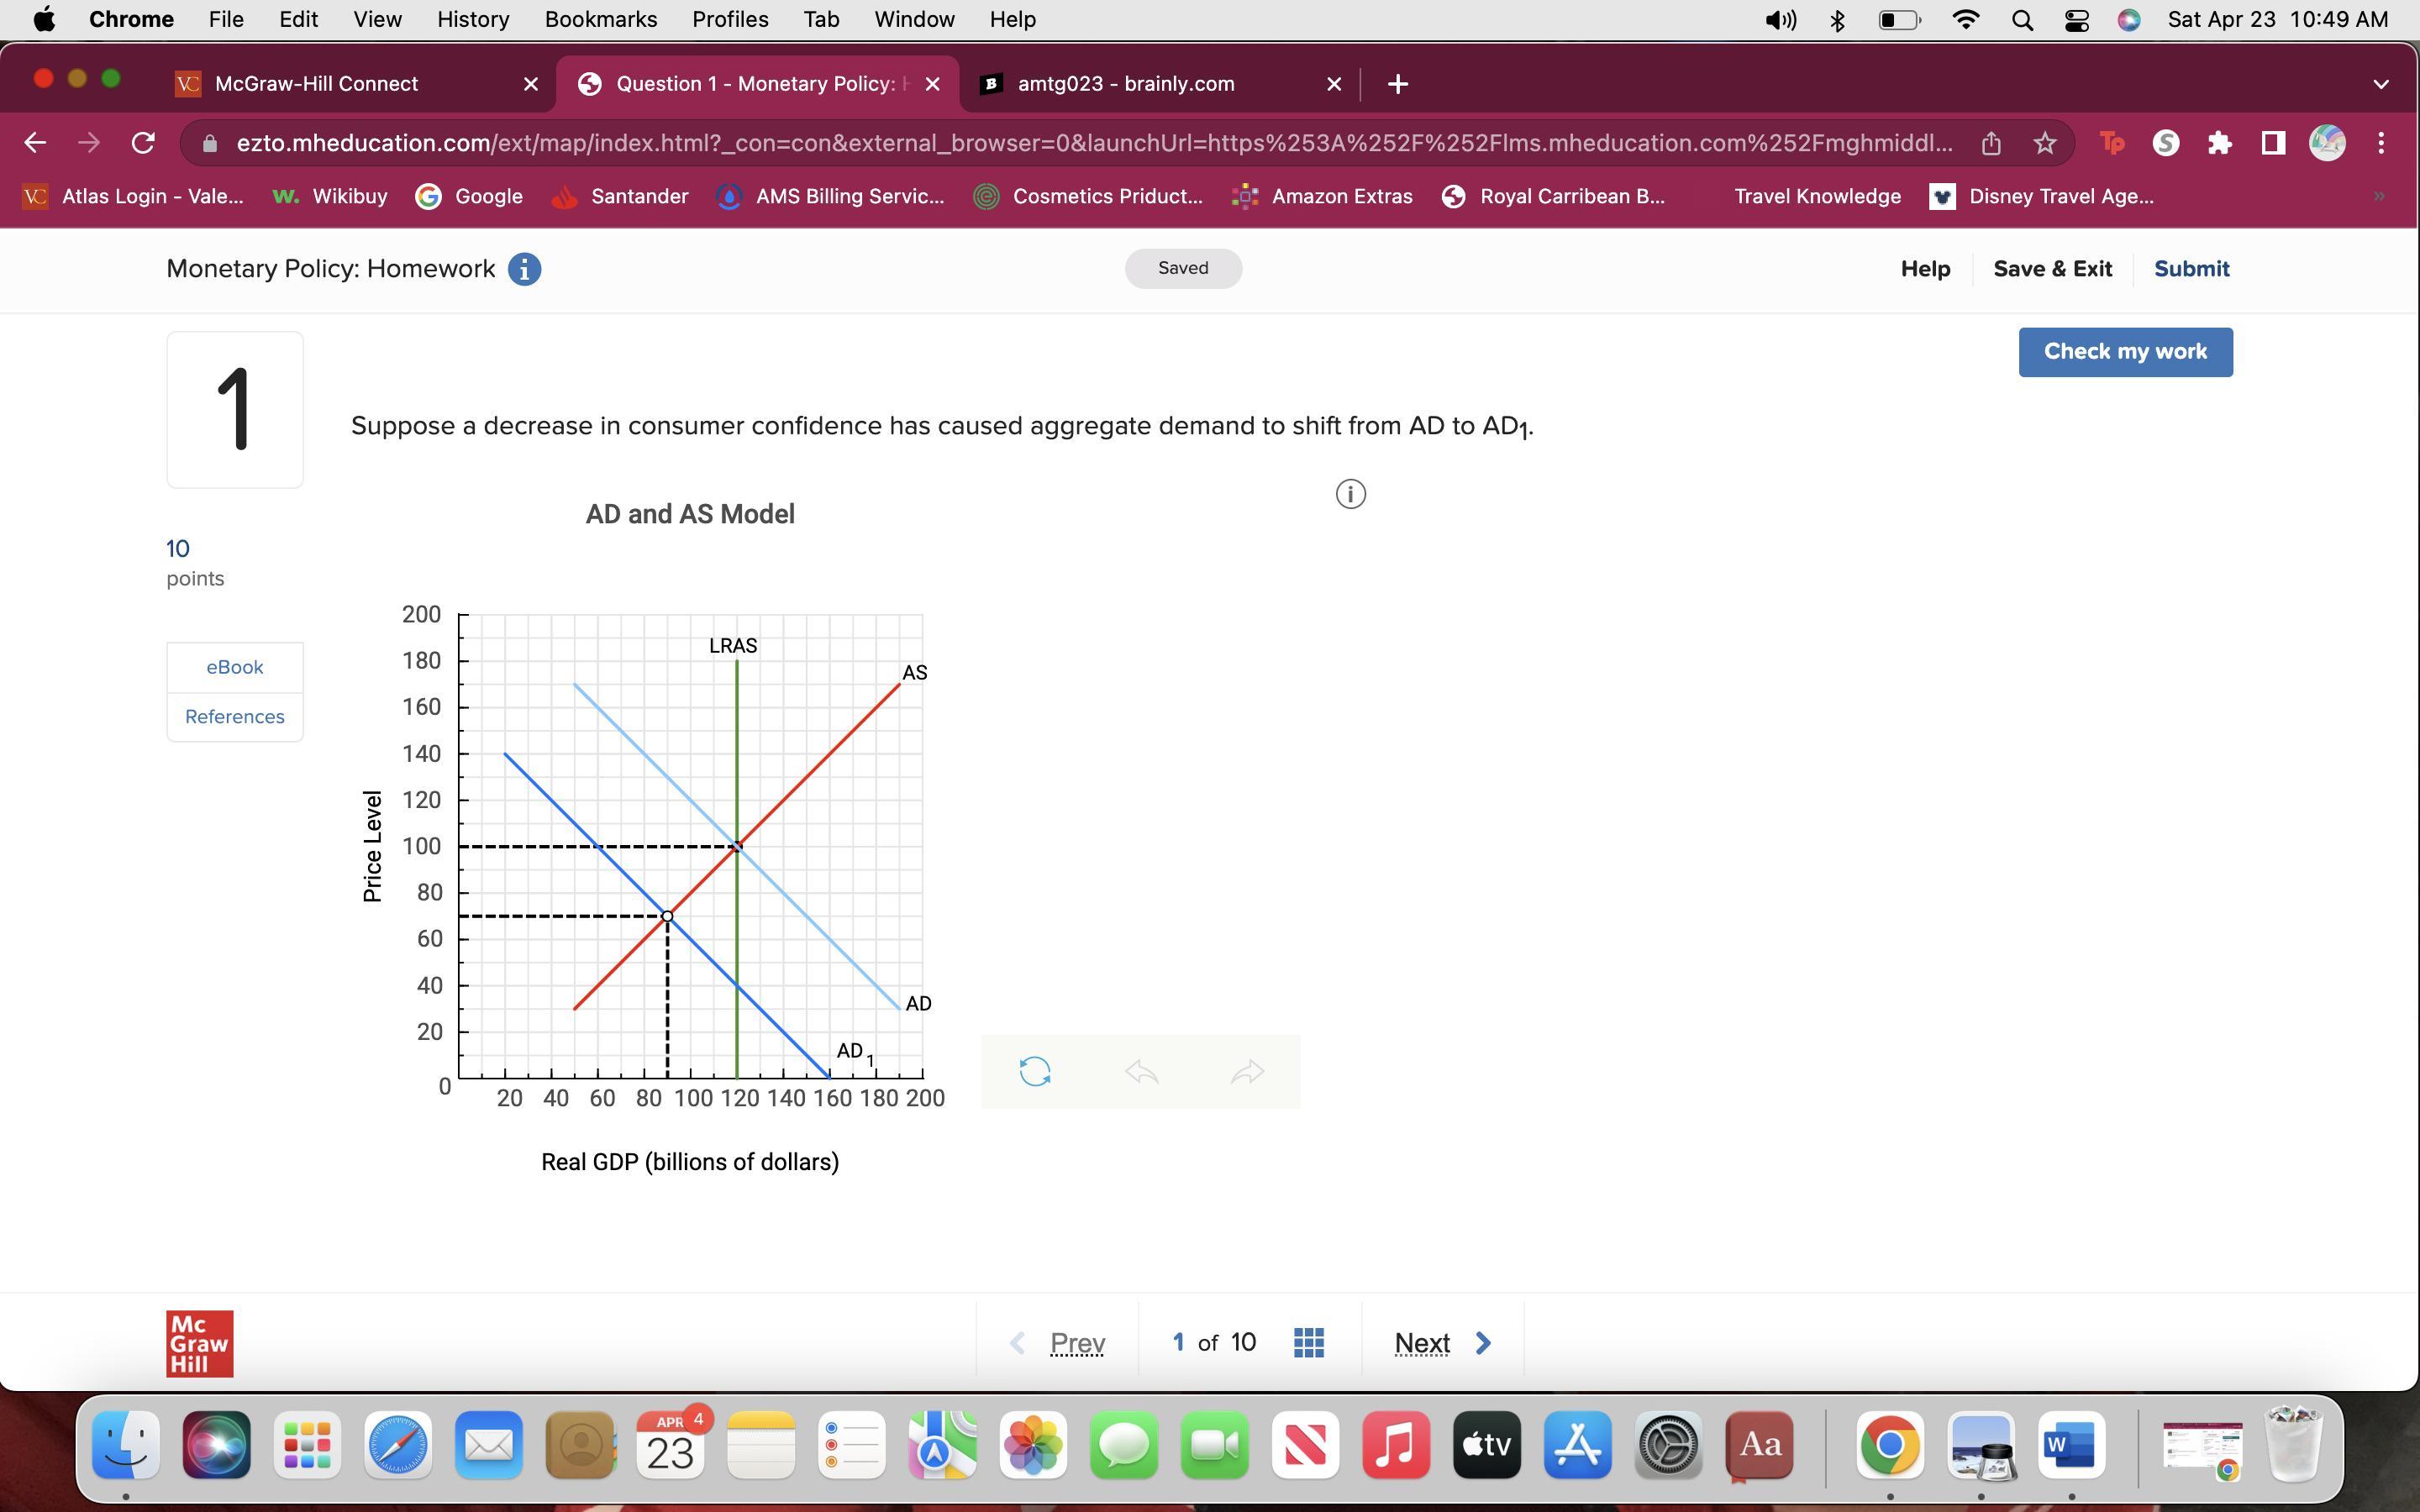Reload the page with the refresh icon
Screen dimensions: 2420x1512
pos(143,143)
